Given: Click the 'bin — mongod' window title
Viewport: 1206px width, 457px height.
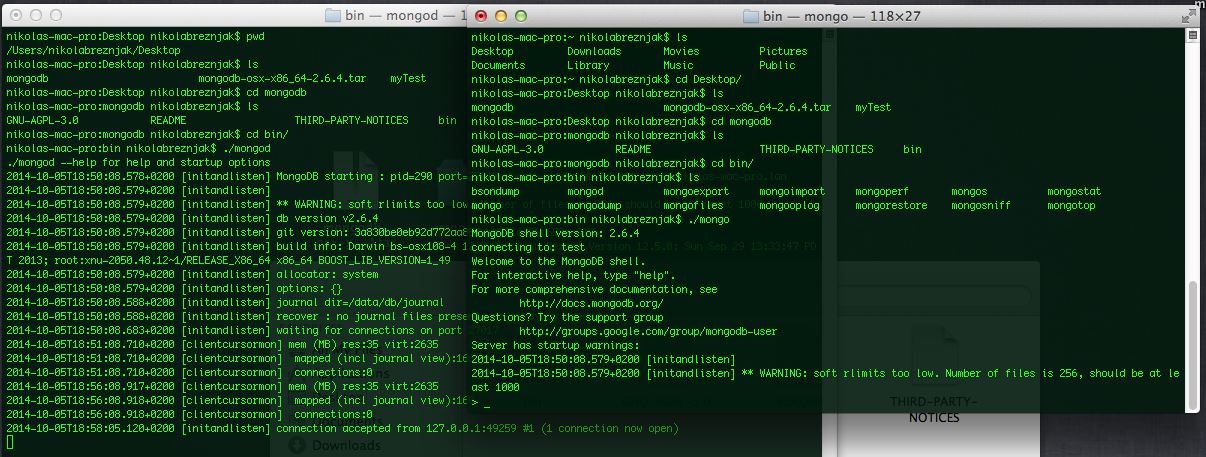Looking at the screenshot, I should click(x=408, y=16).
